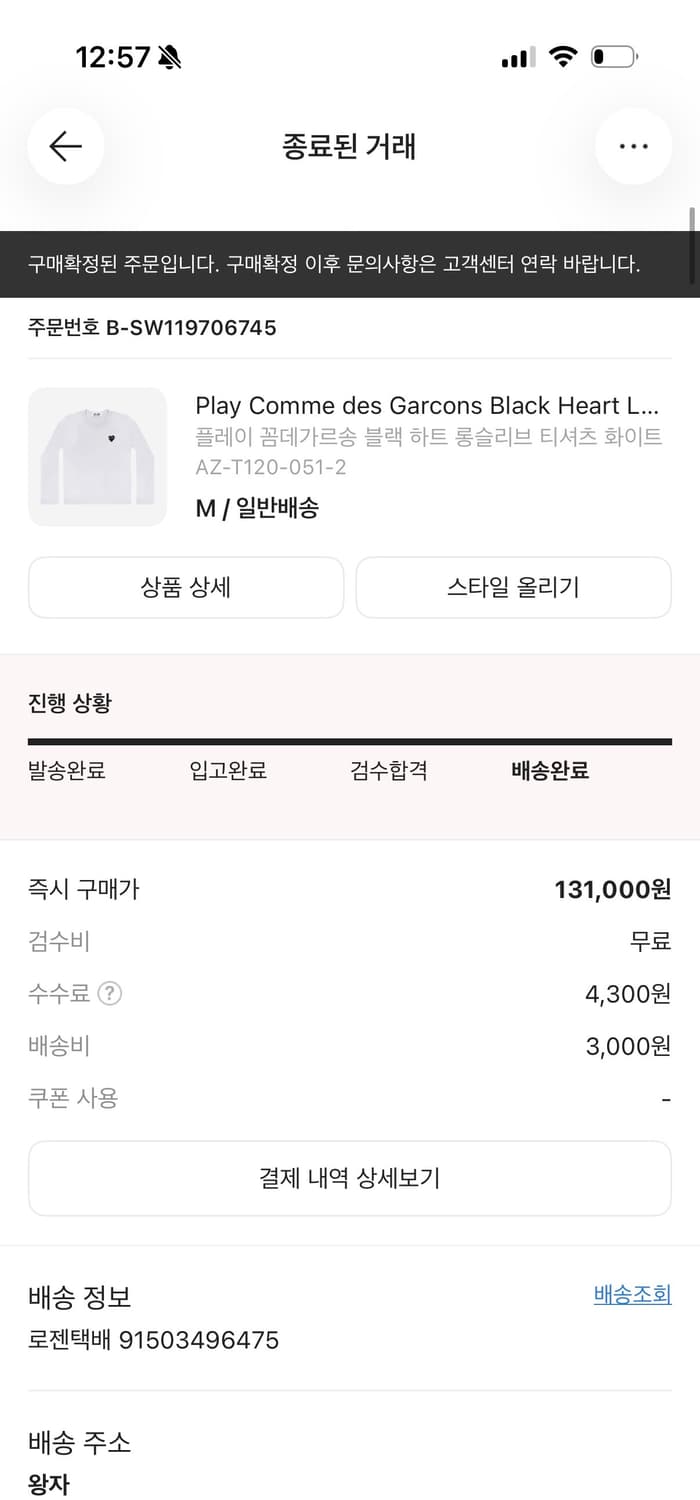Tap the muted notification bell in the status bar
This screenshot has height=1500, width=700.
pos(168,57)
